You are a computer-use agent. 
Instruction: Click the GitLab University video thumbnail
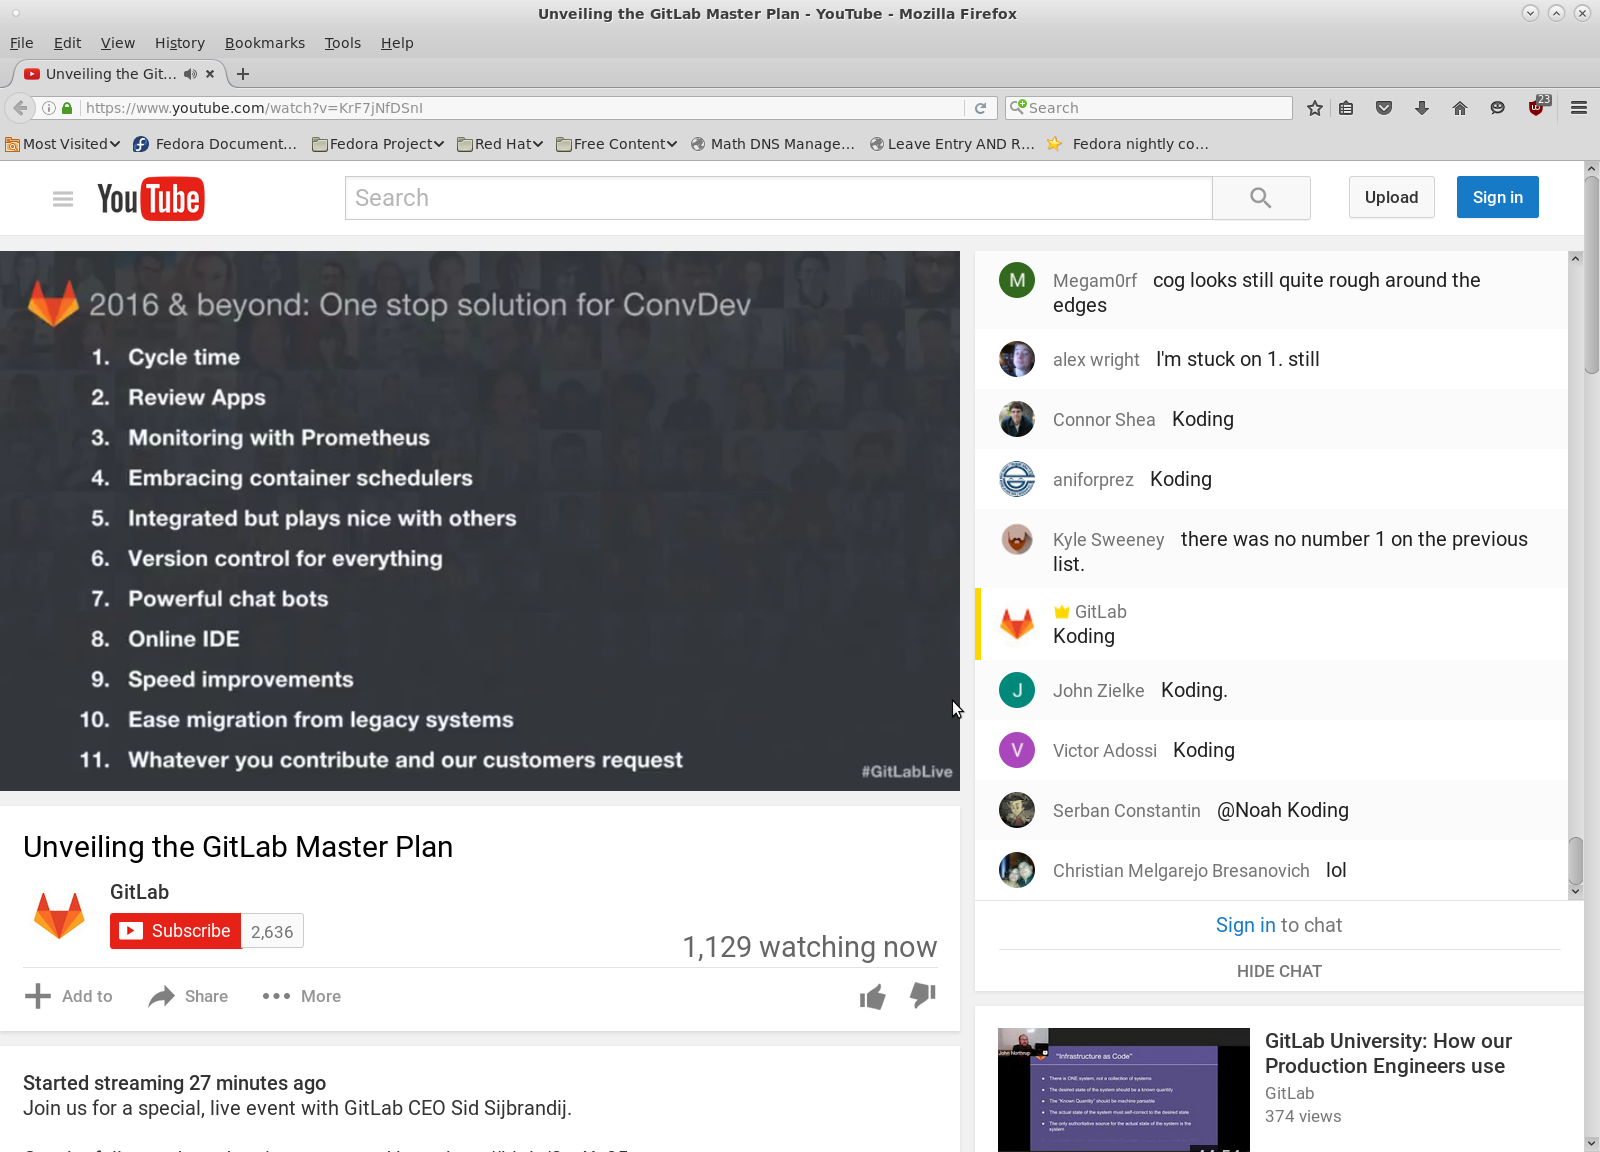(1124, 1090)
